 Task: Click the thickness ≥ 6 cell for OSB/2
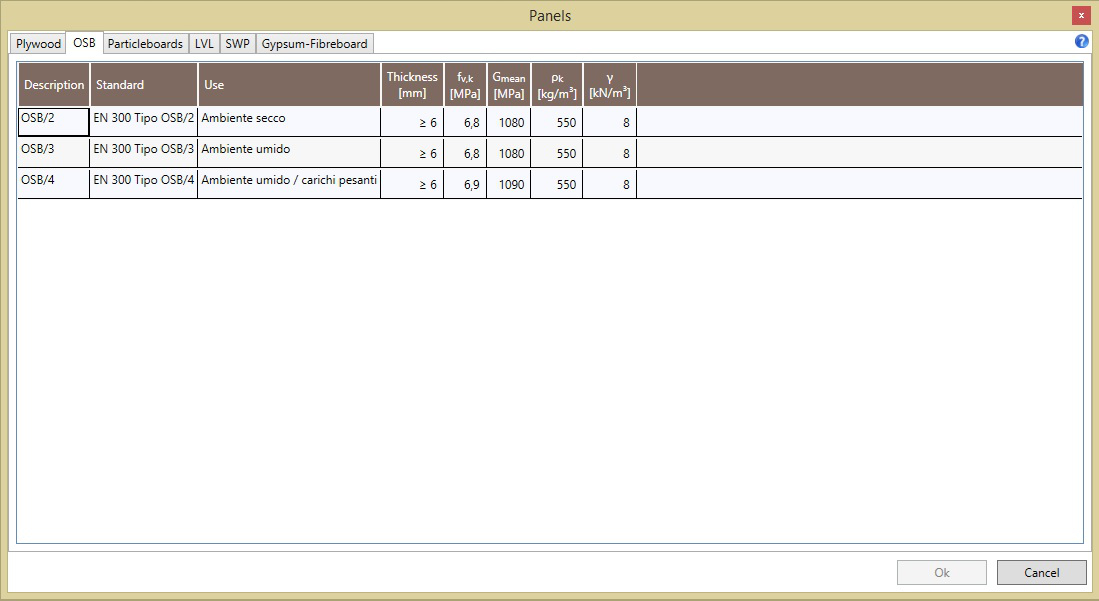(x=412, y=122)
